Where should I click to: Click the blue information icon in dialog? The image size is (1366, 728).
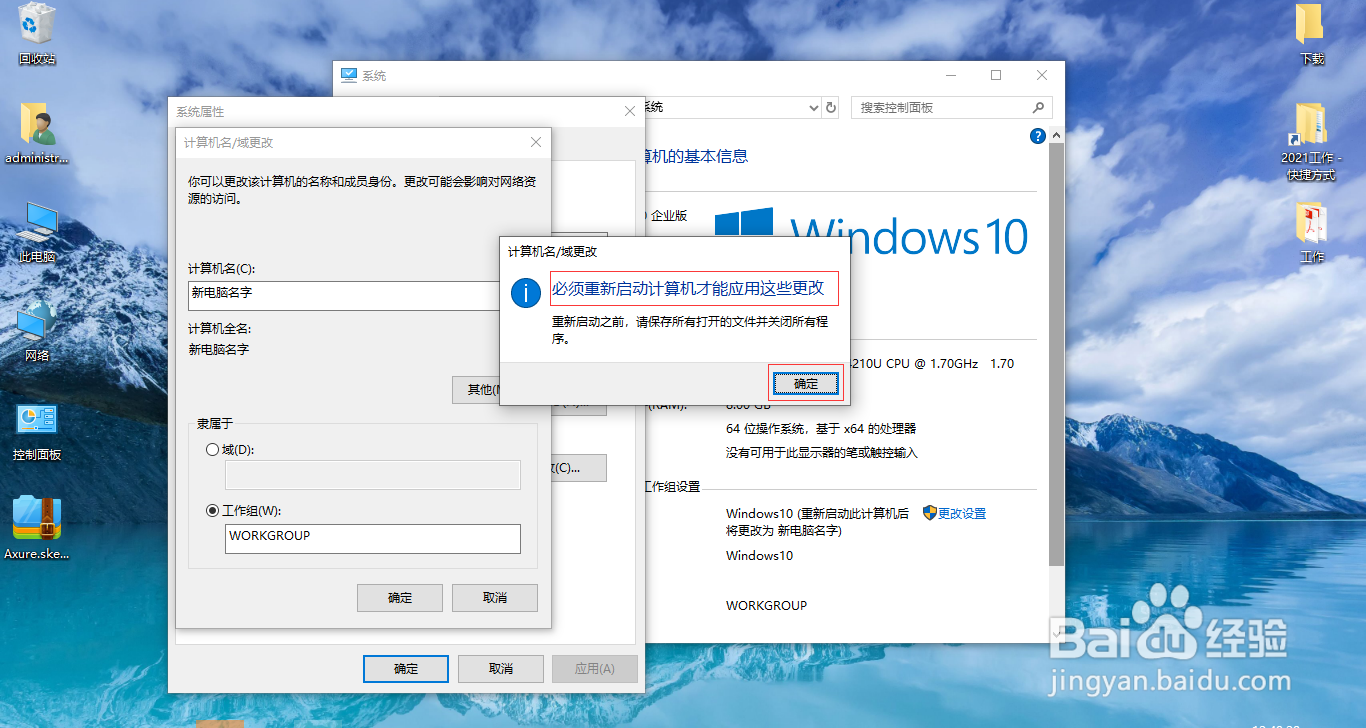click(526, 292)
